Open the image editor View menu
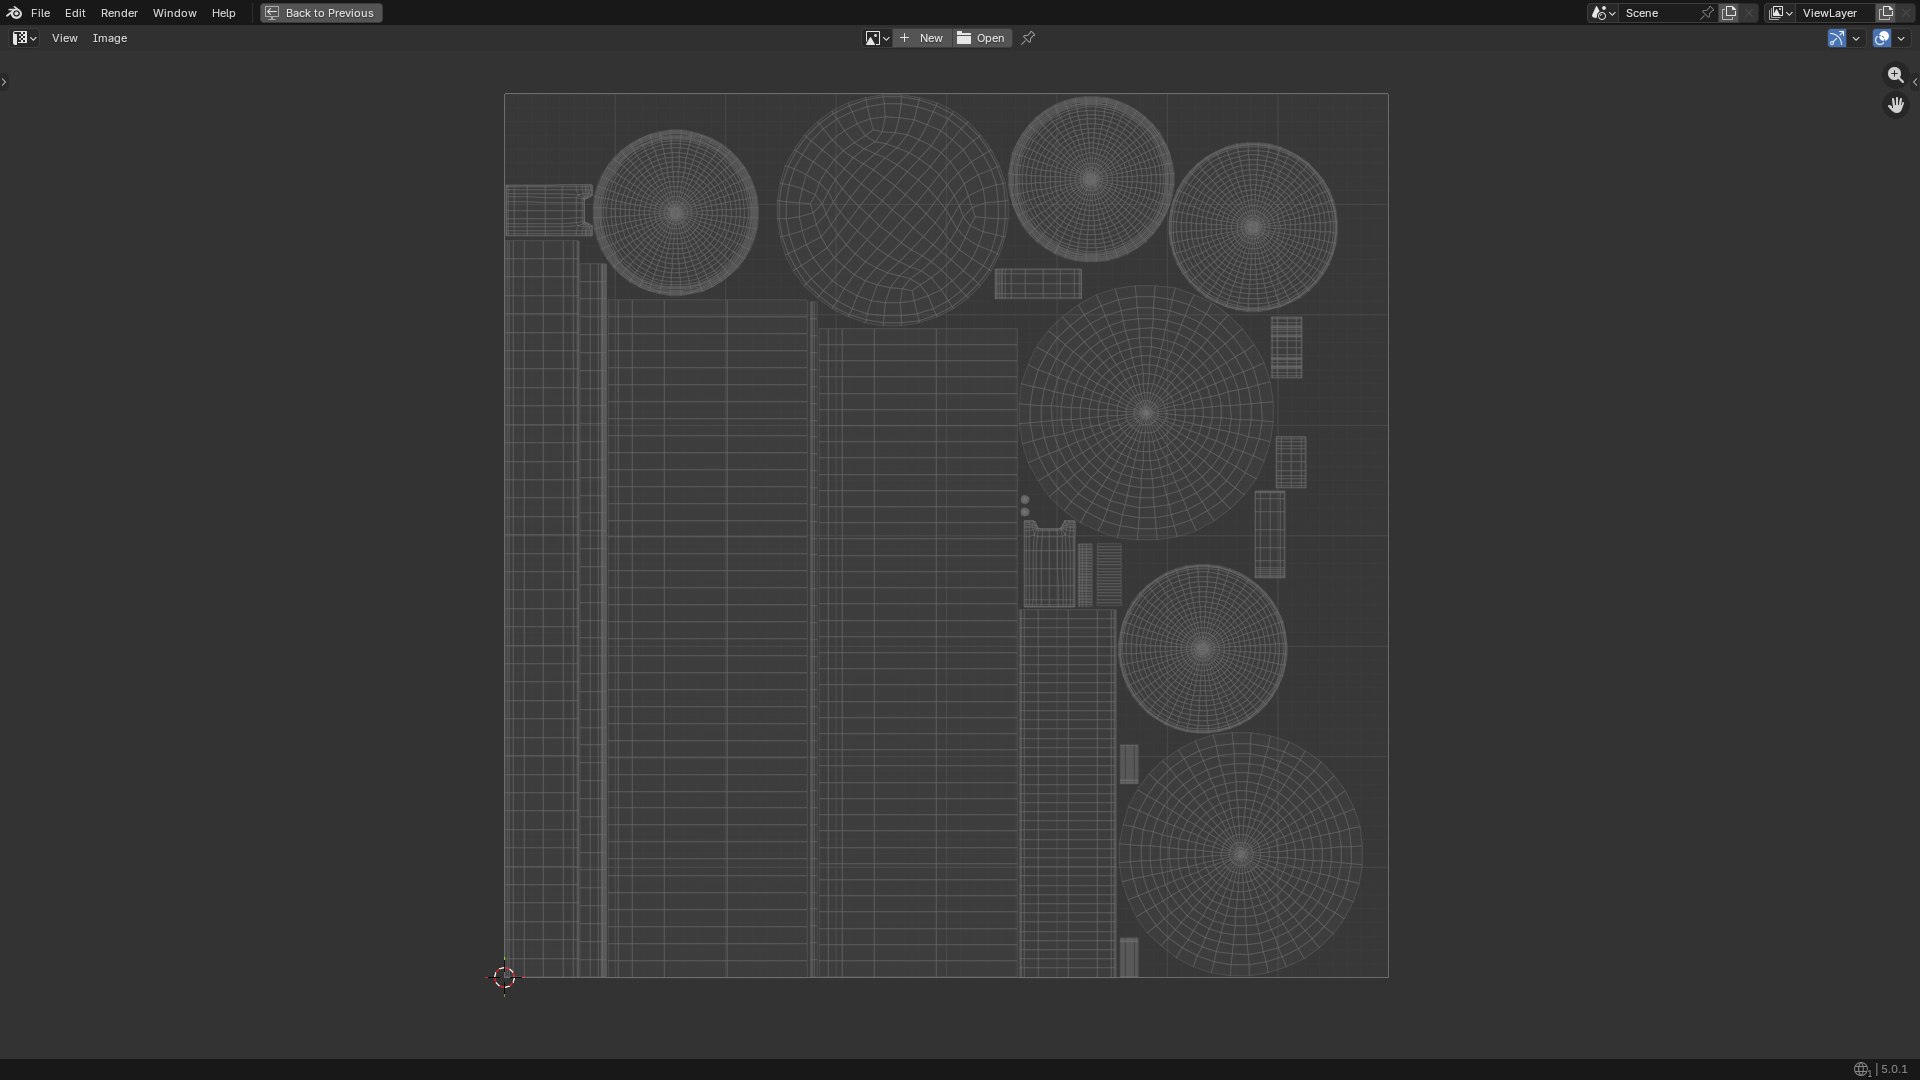Screen dimensions: 1920x1080 64,38
